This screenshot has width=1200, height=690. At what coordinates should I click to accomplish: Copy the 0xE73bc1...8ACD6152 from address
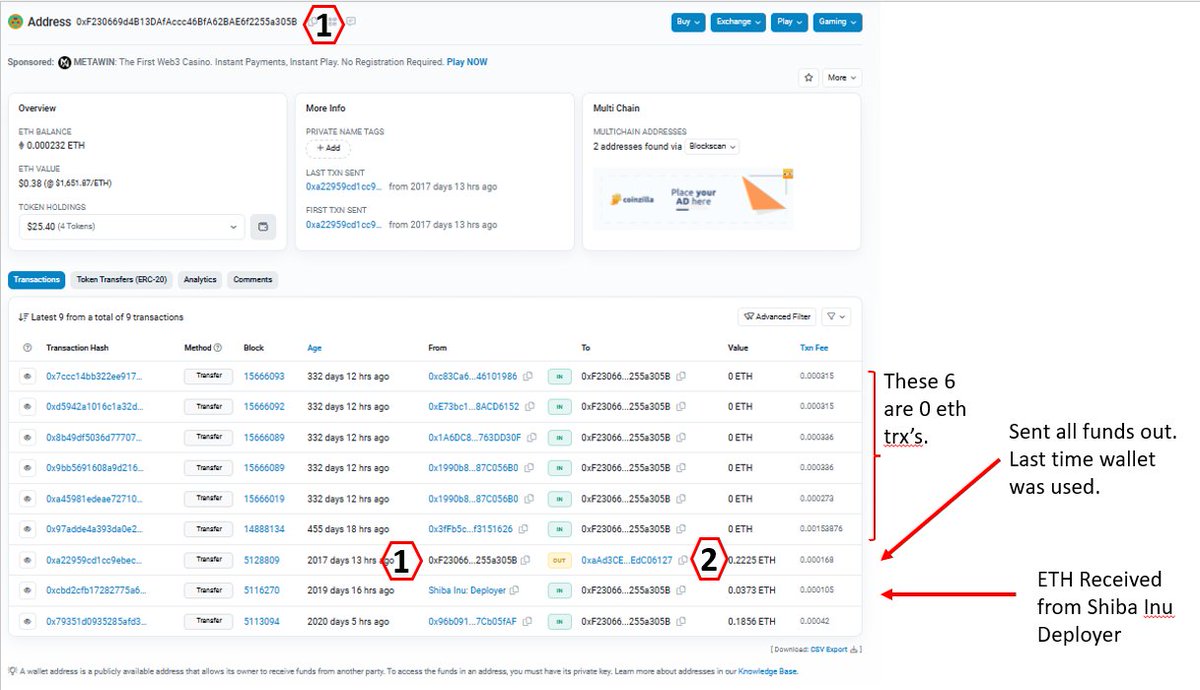click(x=529, y=407)
